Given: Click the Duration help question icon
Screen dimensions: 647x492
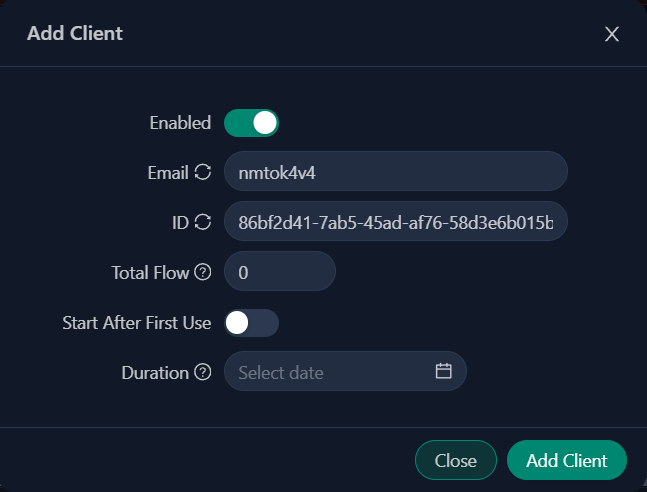Looking at the screenshot, I should click(x=203, y=372).
